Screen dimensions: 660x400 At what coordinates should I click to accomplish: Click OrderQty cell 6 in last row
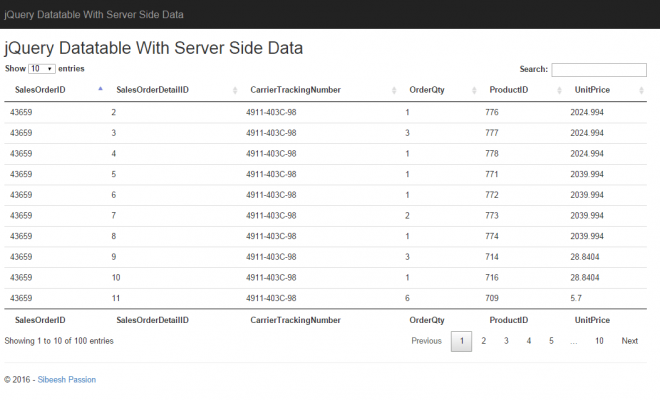point(407,298)
